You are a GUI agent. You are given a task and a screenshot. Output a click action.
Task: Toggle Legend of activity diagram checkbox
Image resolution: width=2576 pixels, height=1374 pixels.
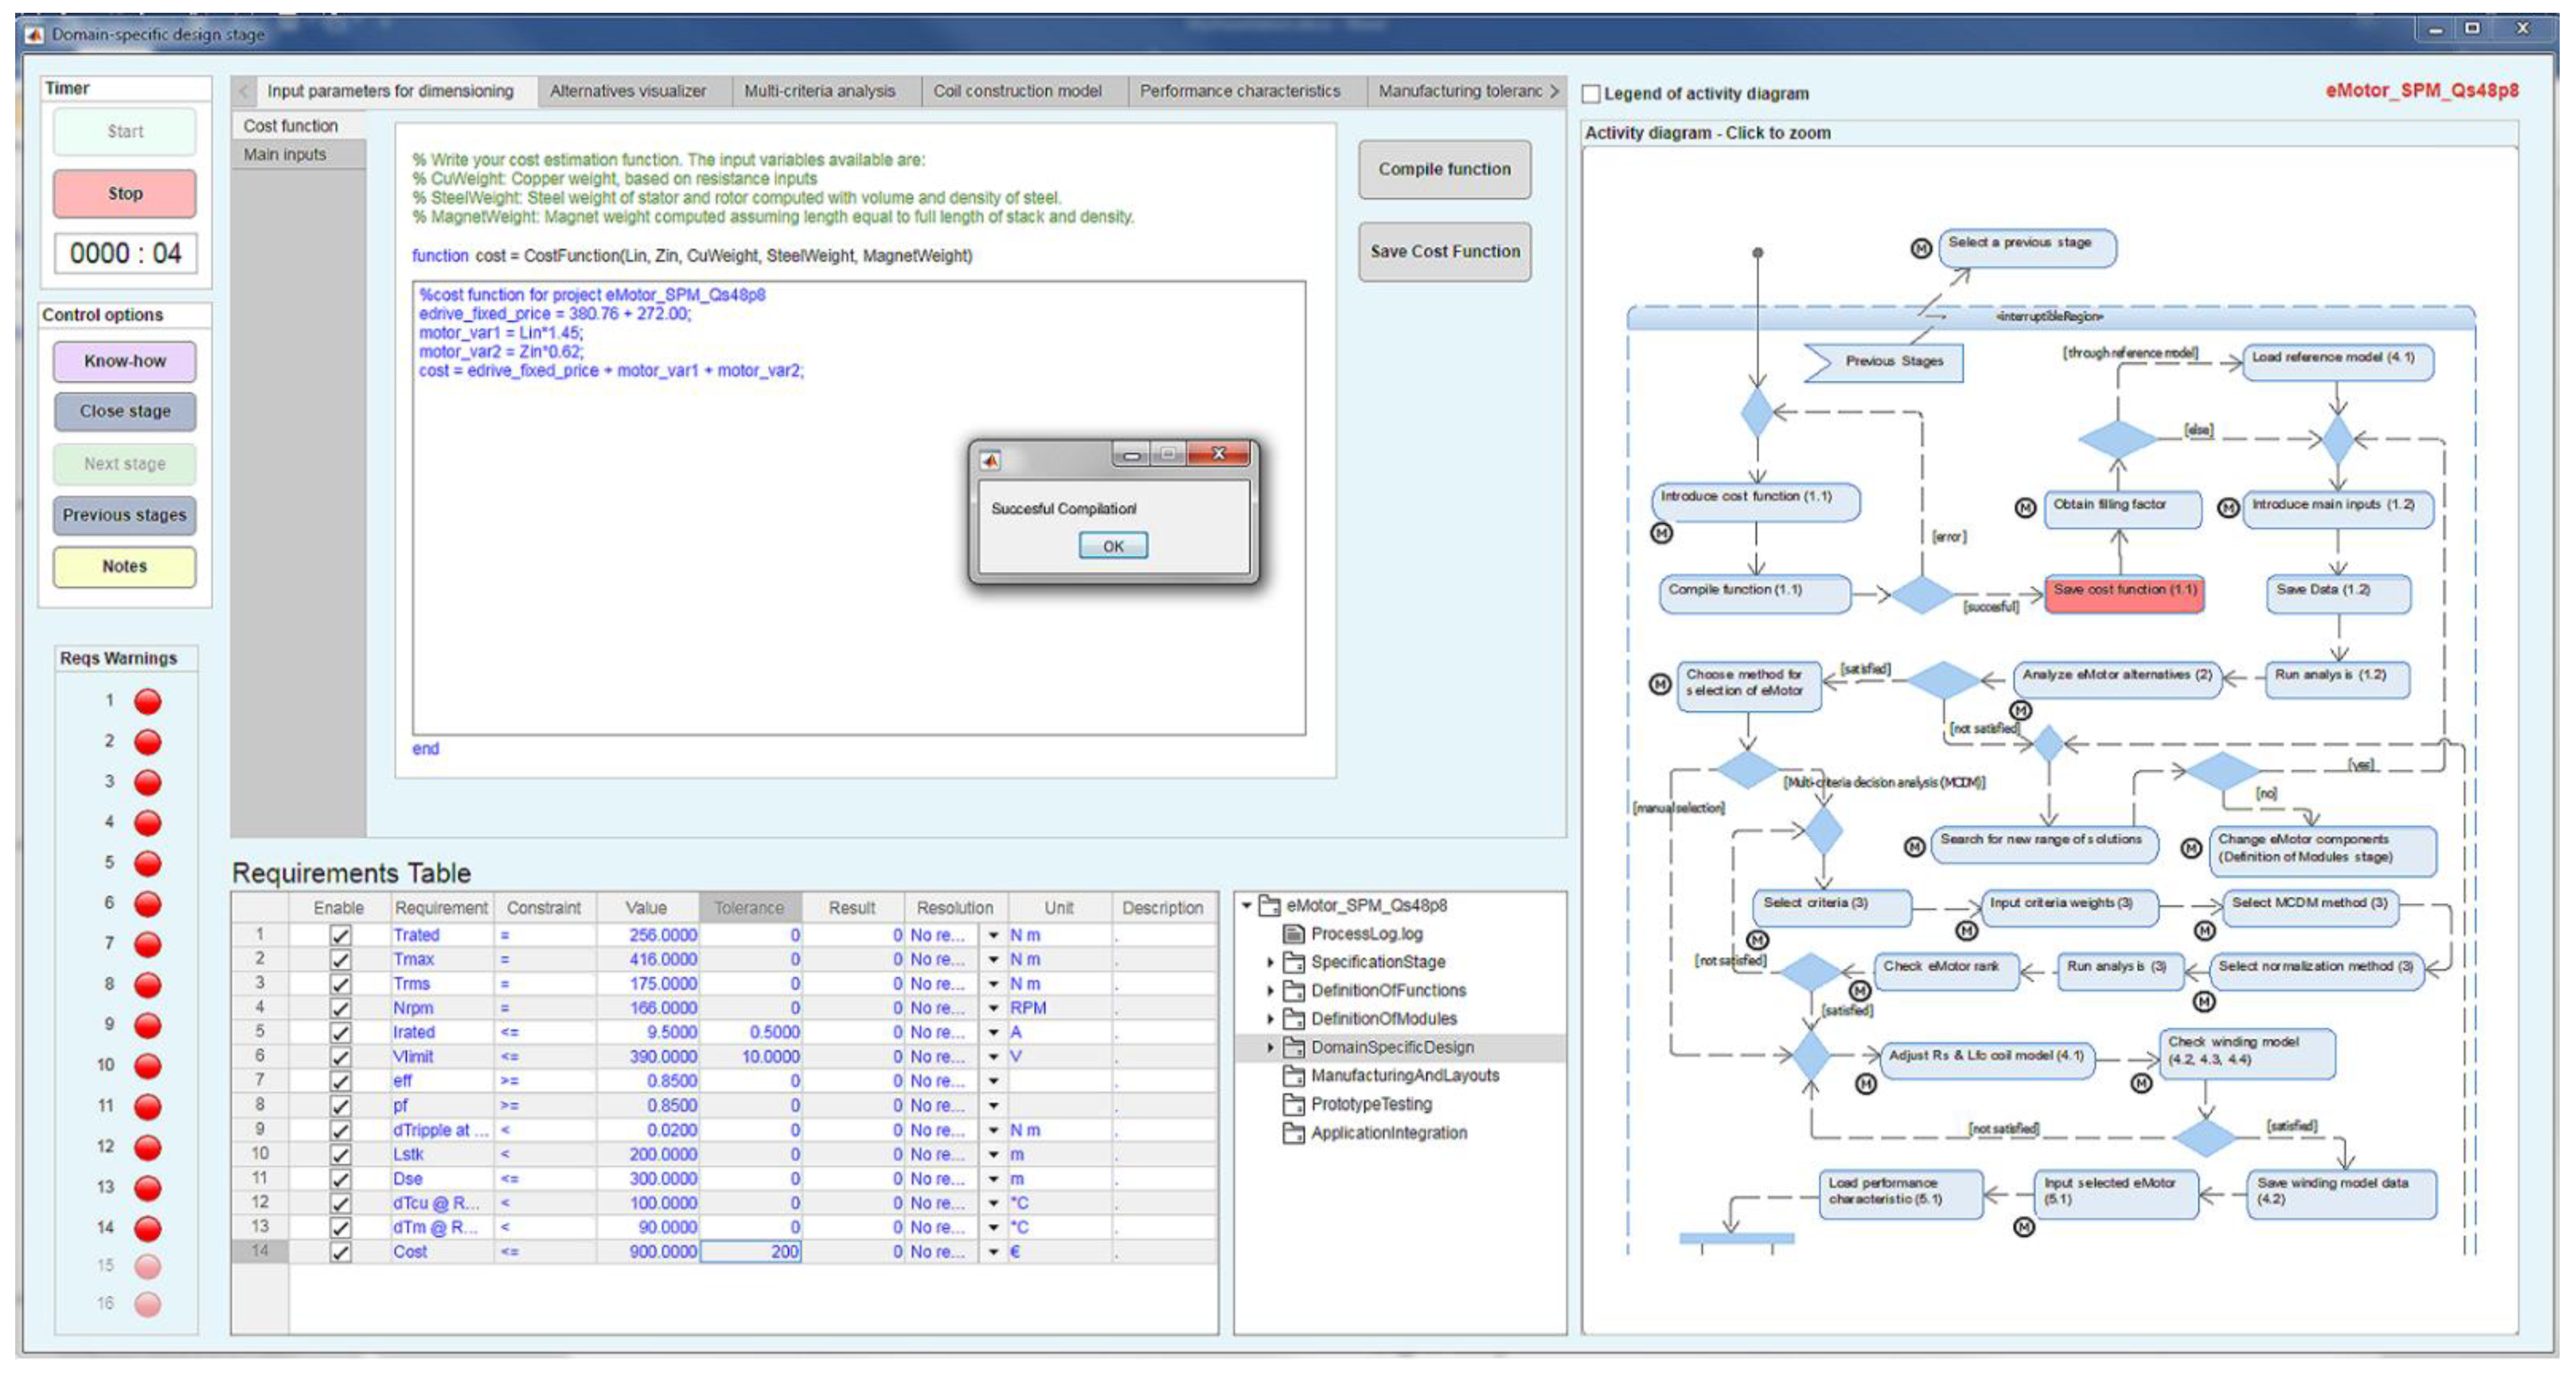1591,94
